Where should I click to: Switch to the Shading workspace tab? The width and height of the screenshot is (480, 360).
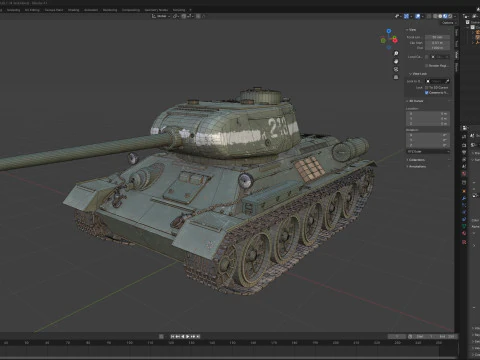[74, 10]
